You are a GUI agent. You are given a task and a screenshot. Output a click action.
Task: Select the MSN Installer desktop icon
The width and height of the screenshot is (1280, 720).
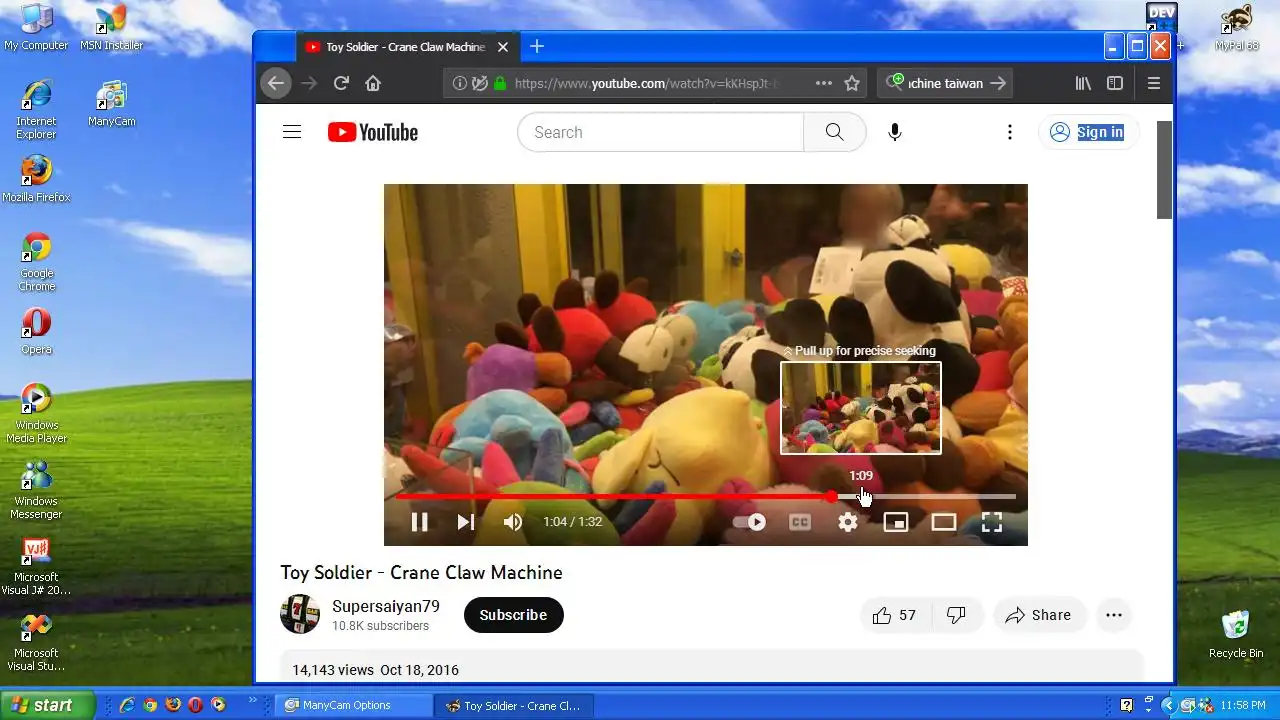click(x=111, y=27)
